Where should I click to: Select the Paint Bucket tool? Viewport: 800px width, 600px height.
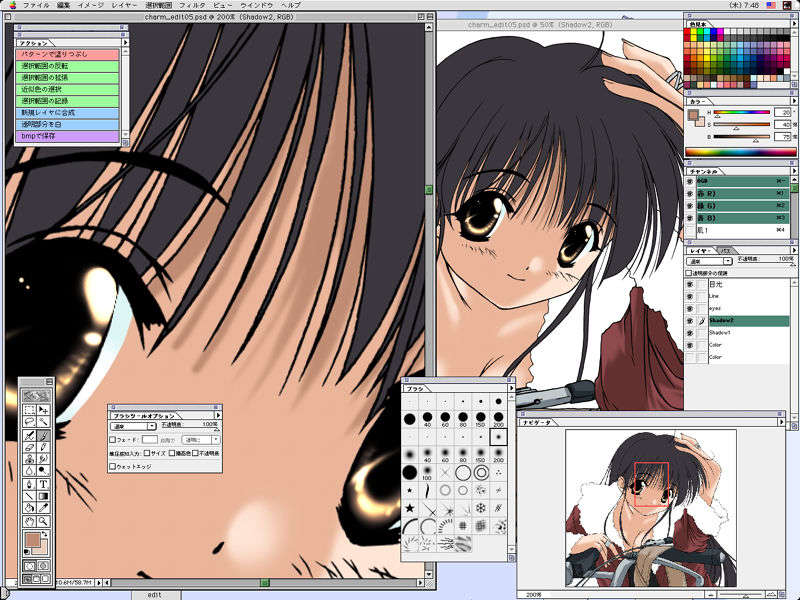pyautogui.click(x=30, y=507)
